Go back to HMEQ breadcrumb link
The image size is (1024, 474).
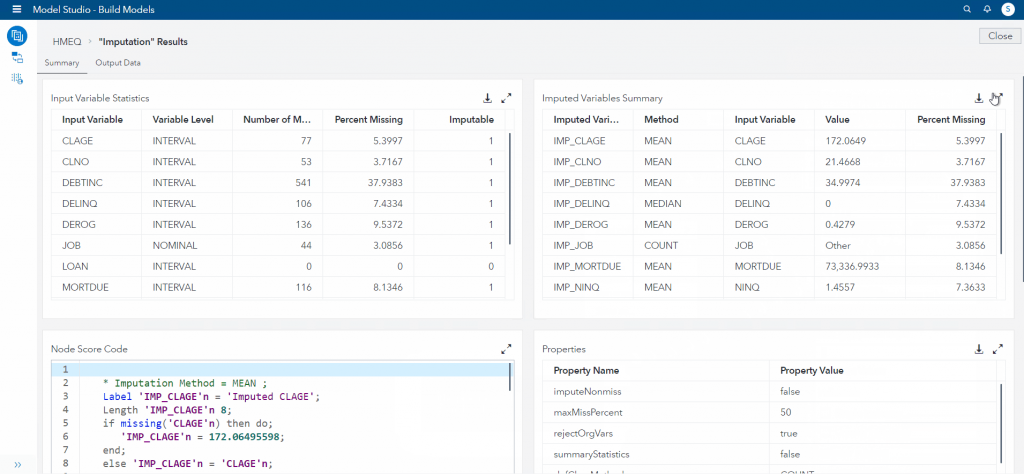[x=66, y=42]
